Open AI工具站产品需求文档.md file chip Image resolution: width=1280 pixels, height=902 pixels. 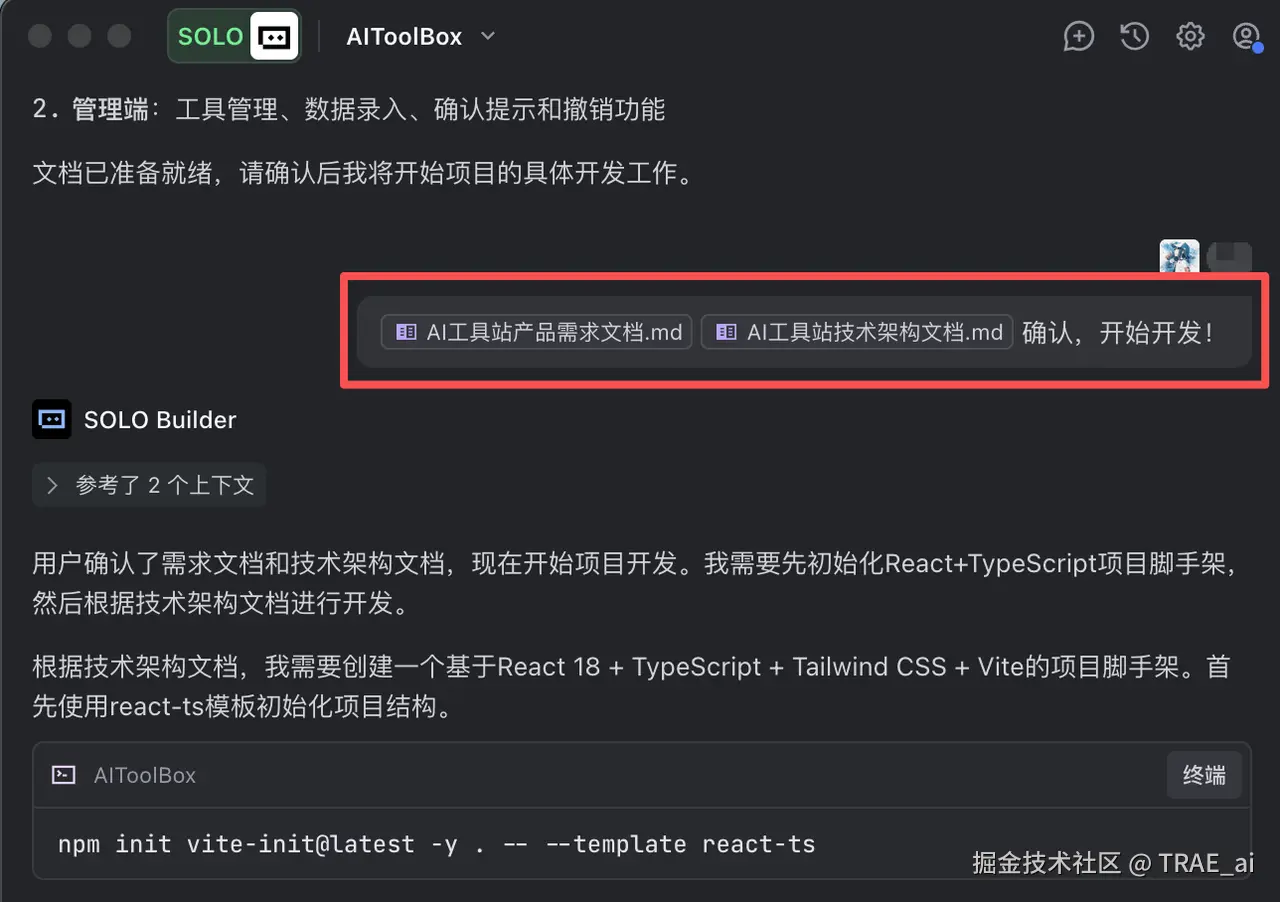pos(536,332)
